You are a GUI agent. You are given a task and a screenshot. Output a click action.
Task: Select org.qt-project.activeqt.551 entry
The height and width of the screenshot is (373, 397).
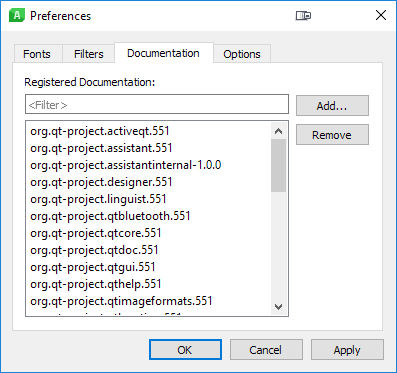(x=100, y=131)
